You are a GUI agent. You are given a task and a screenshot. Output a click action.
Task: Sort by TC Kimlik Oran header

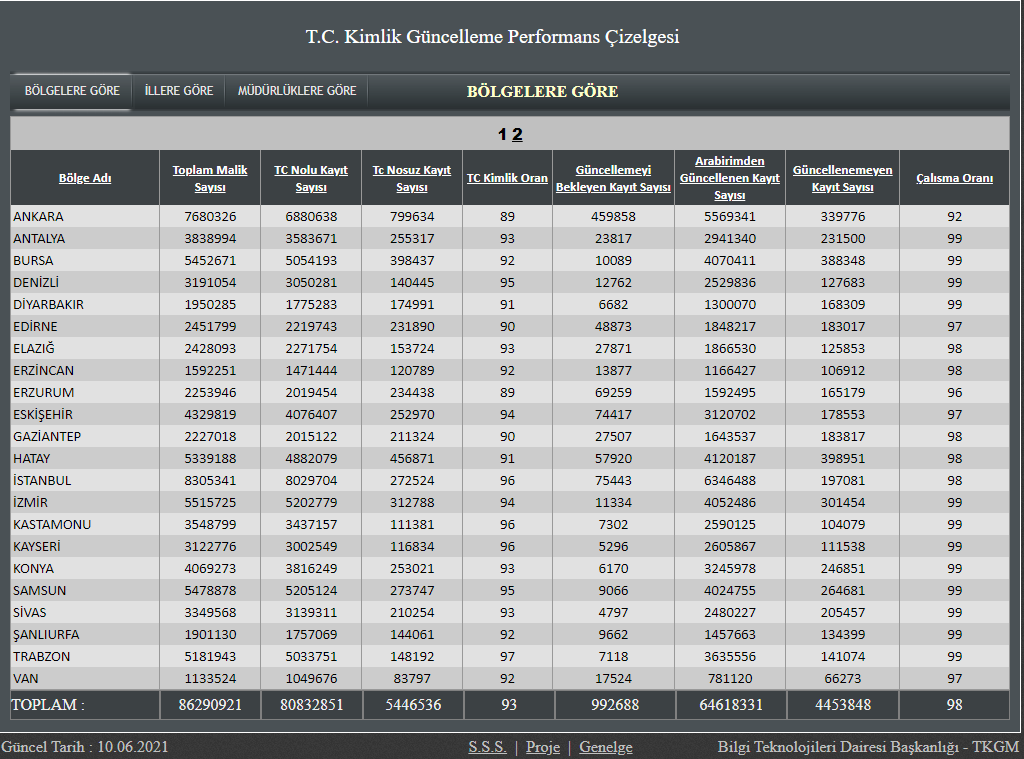[x=507, y=178]
